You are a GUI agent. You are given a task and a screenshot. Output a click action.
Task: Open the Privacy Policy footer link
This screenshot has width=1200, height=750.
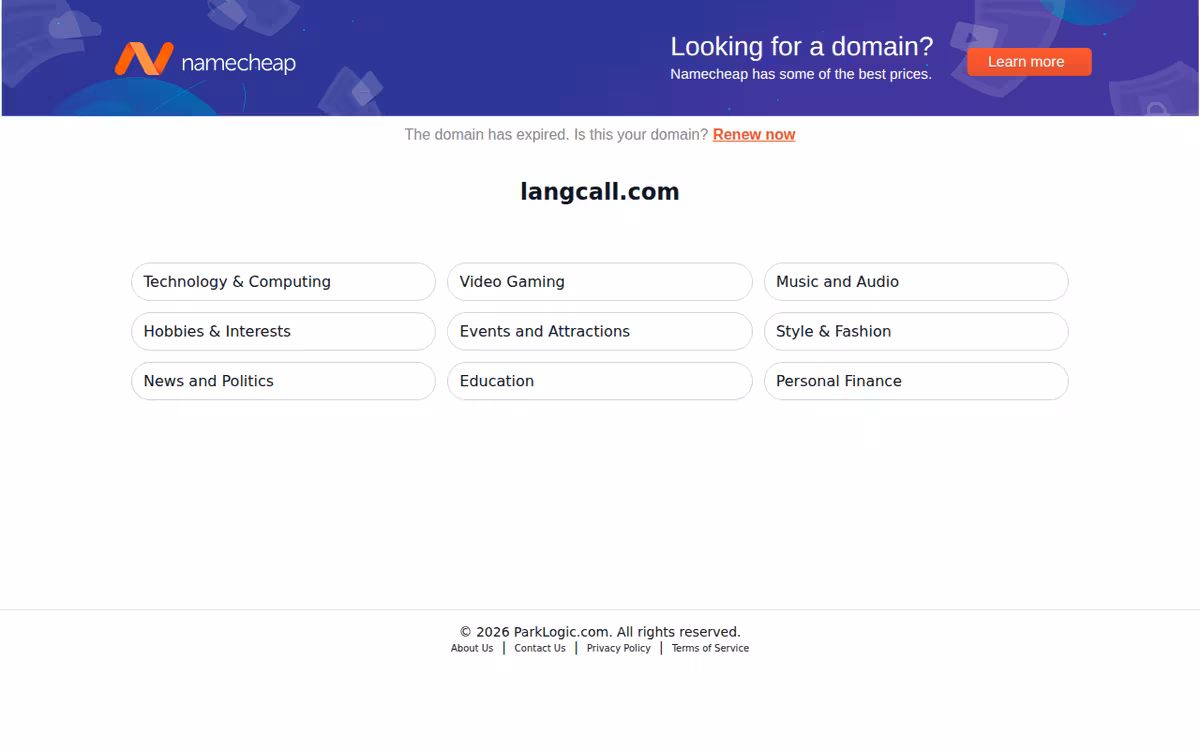point(618,648)
